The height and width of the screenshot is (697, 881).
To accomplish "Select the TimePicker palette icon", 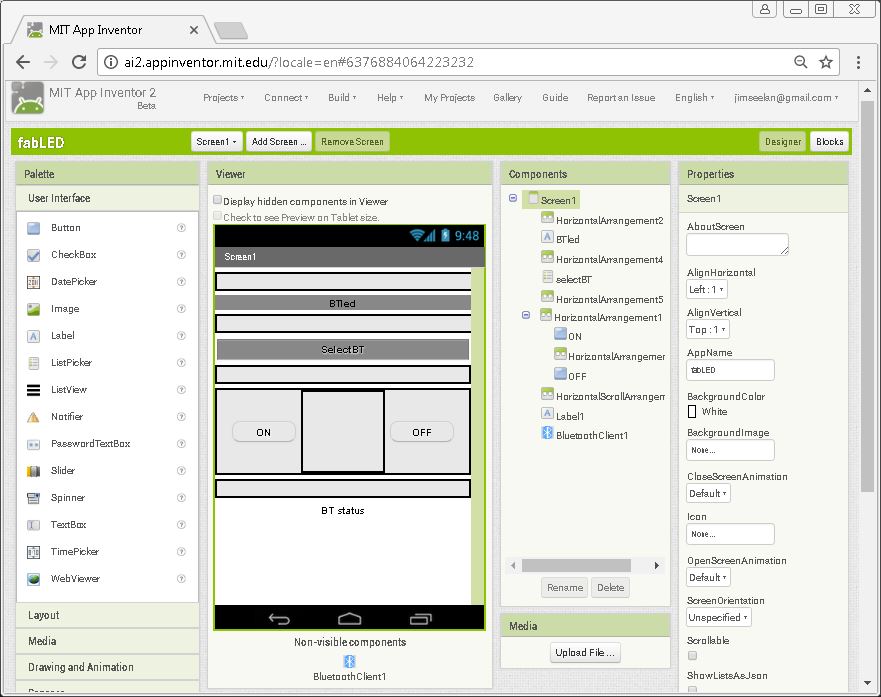I will click(x=34, y=552).
